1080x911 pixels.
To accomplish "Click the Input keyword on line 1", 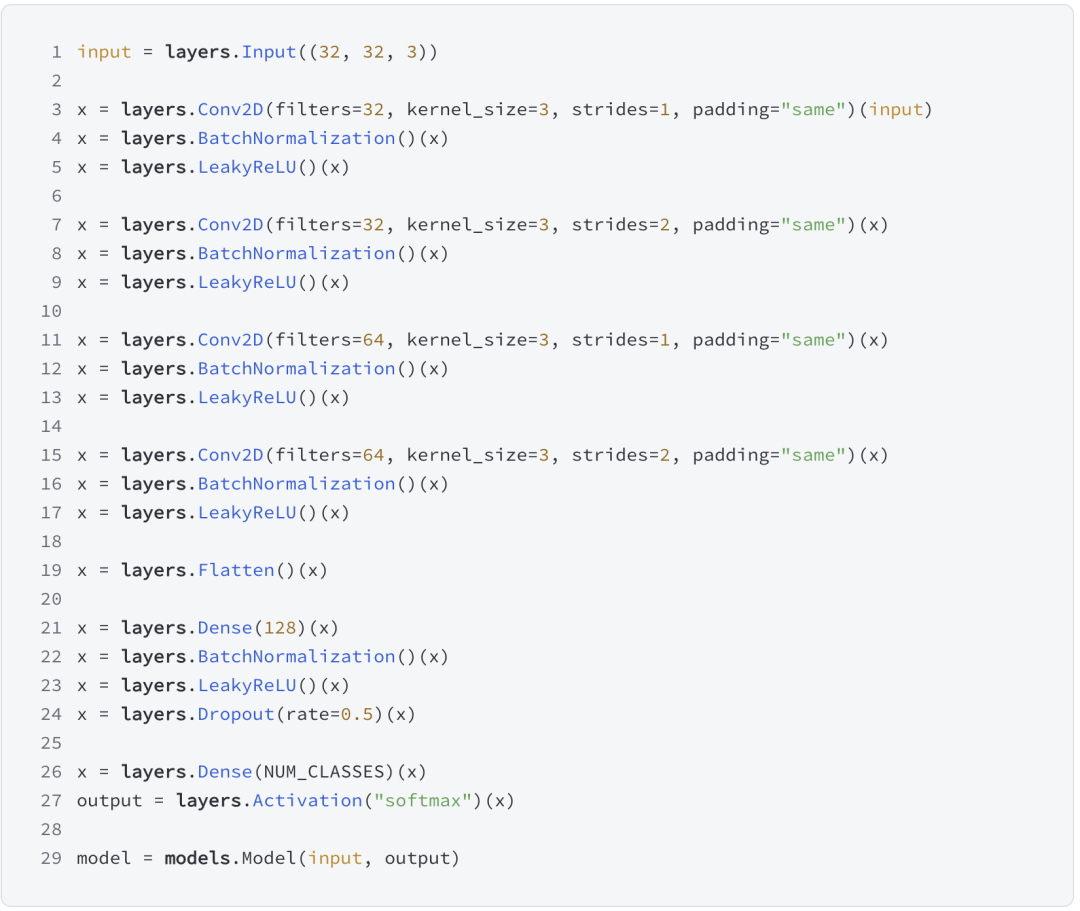I will point(269,52).
